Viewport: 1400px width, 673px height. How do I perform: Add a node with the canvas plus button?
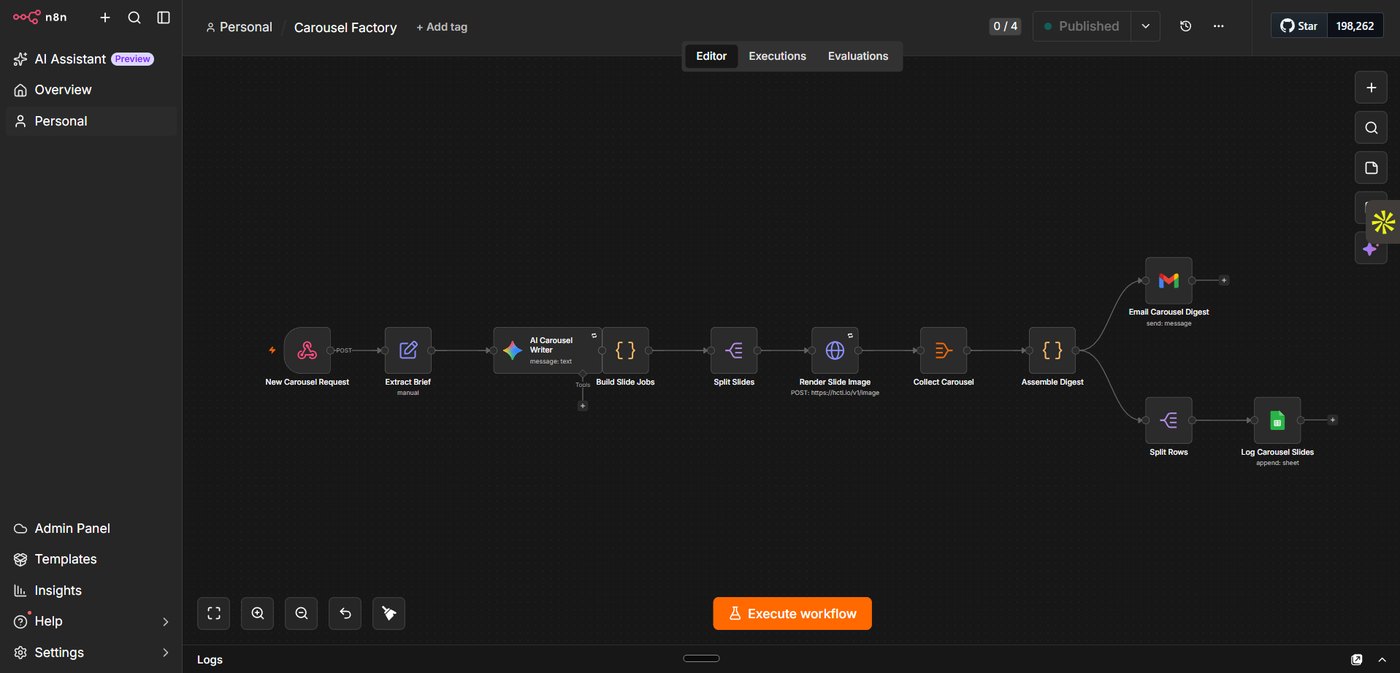(x=1371, y=87)
